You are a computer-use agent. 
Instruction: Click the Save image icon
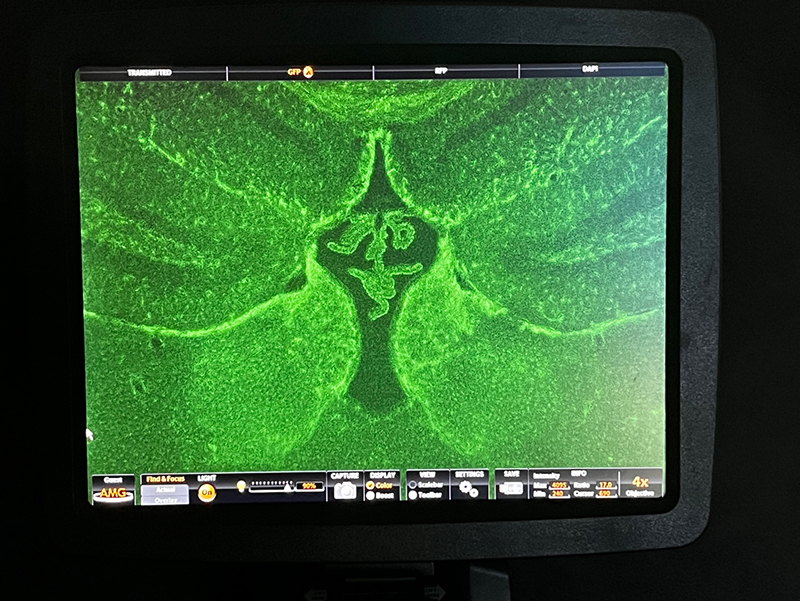[511, 488]
